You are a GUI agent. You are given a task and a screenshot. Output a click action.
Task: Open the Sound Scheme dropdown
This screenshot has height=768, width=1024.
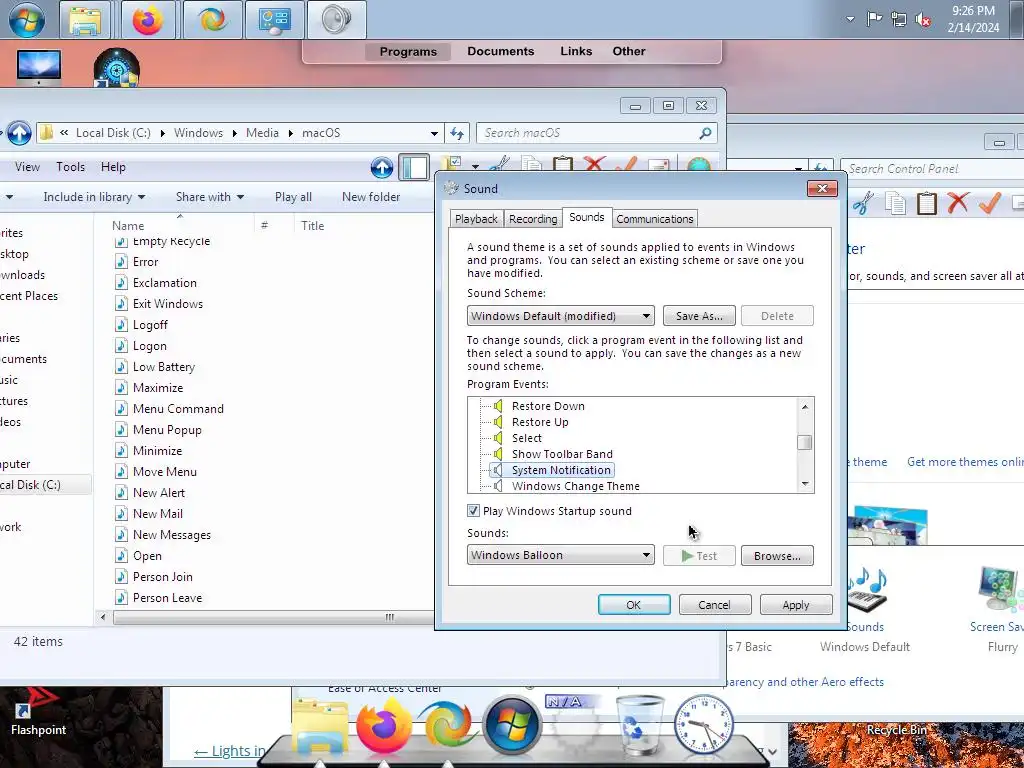[560, 316]
